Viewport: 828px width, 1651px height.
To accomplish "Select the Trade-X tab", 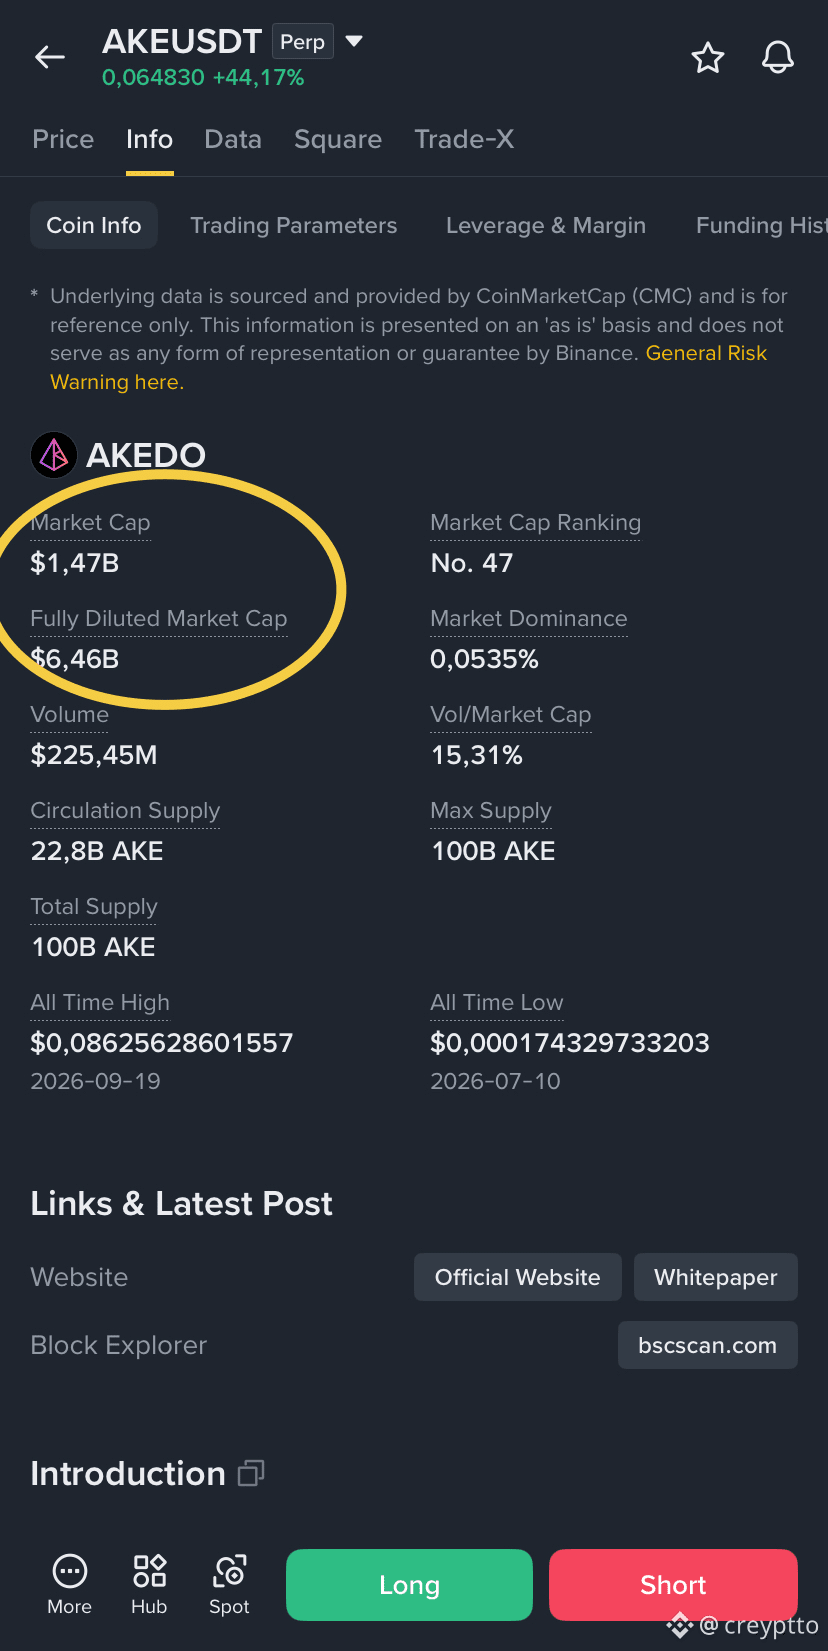I will click(464, 139).
